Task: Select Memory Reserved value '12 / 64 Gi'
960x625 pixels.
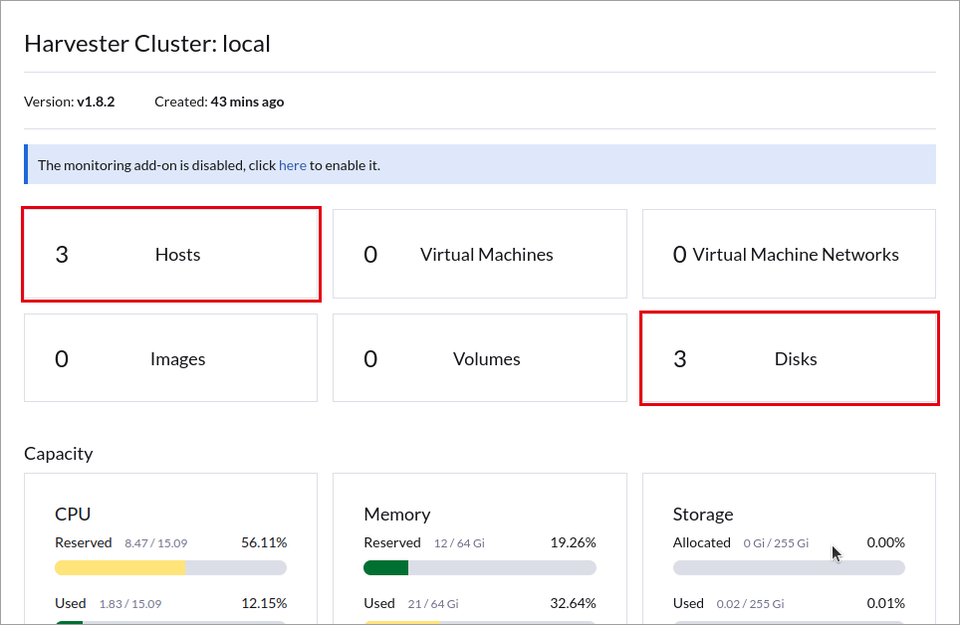Action: click(459, 543)
